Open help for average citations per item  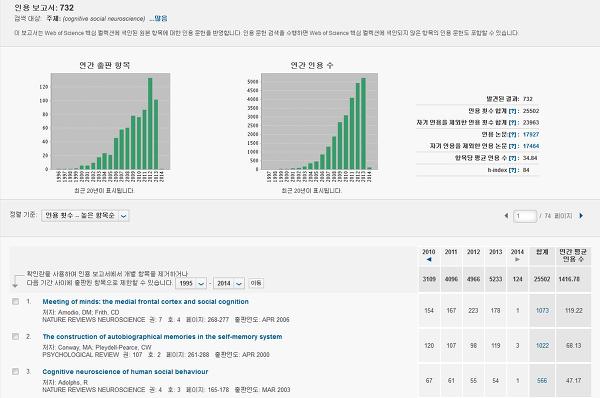click(512, 158)
